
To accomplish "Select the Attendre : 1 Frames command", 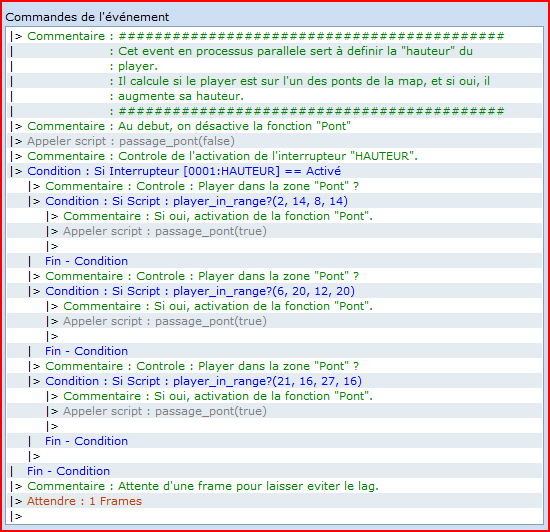I will click(x=274, y=501).
